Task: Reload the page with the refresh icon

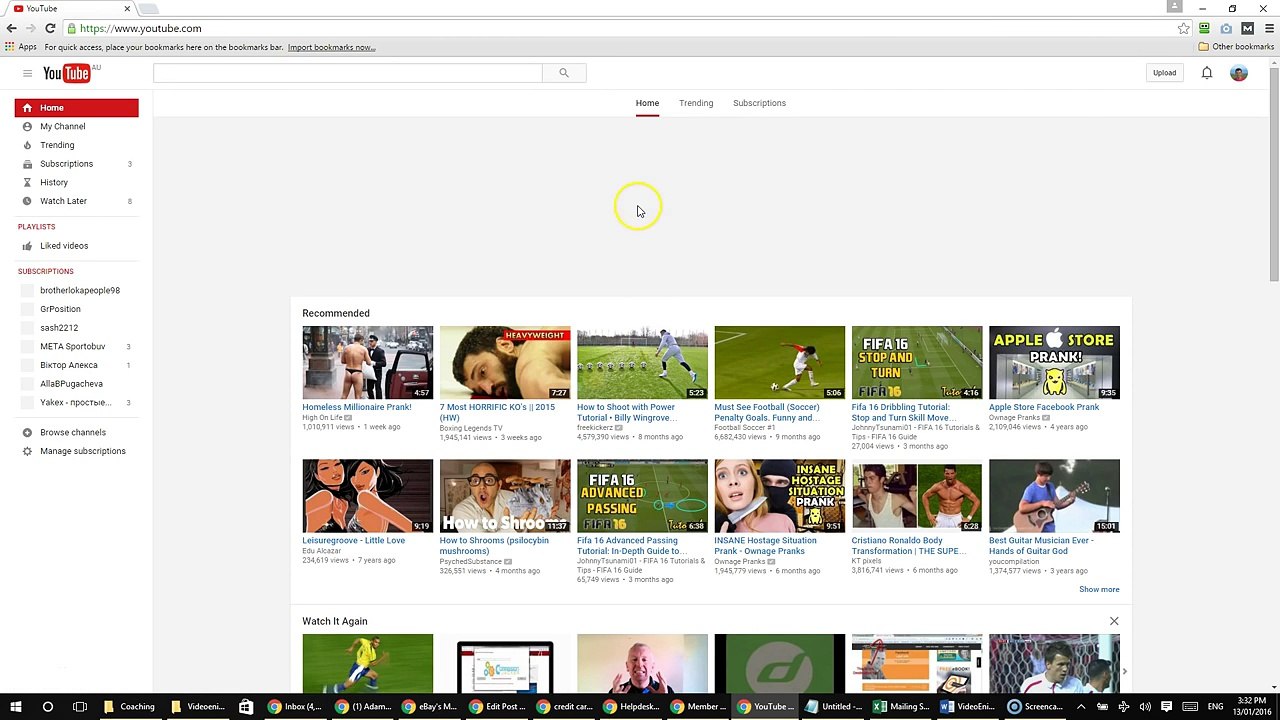Action: click(x=50, y=28)
